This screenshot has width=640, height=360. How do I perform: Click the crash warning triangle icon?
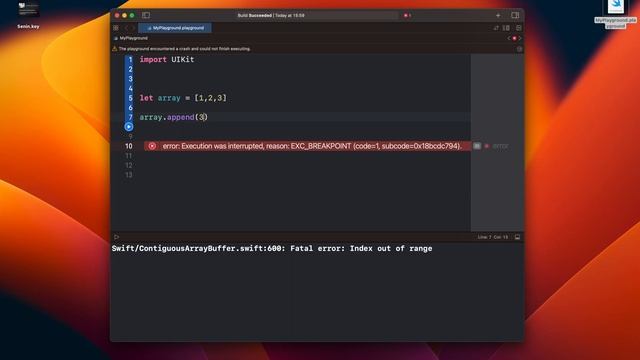tap(115, 49)
